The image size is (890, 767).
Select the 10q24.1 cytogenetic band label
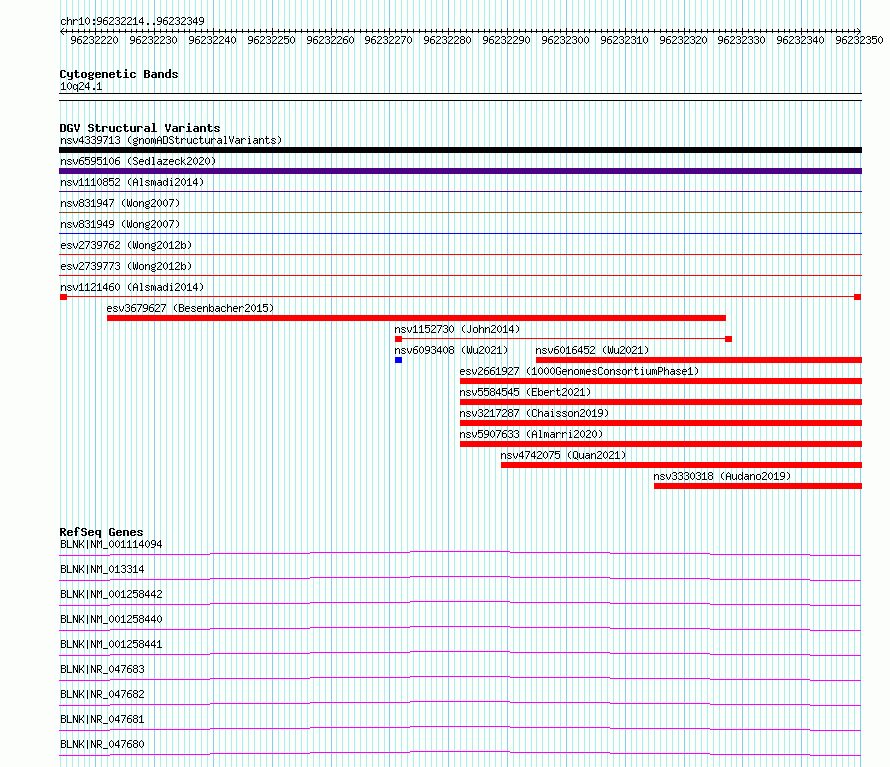click(x=81, y=86)
